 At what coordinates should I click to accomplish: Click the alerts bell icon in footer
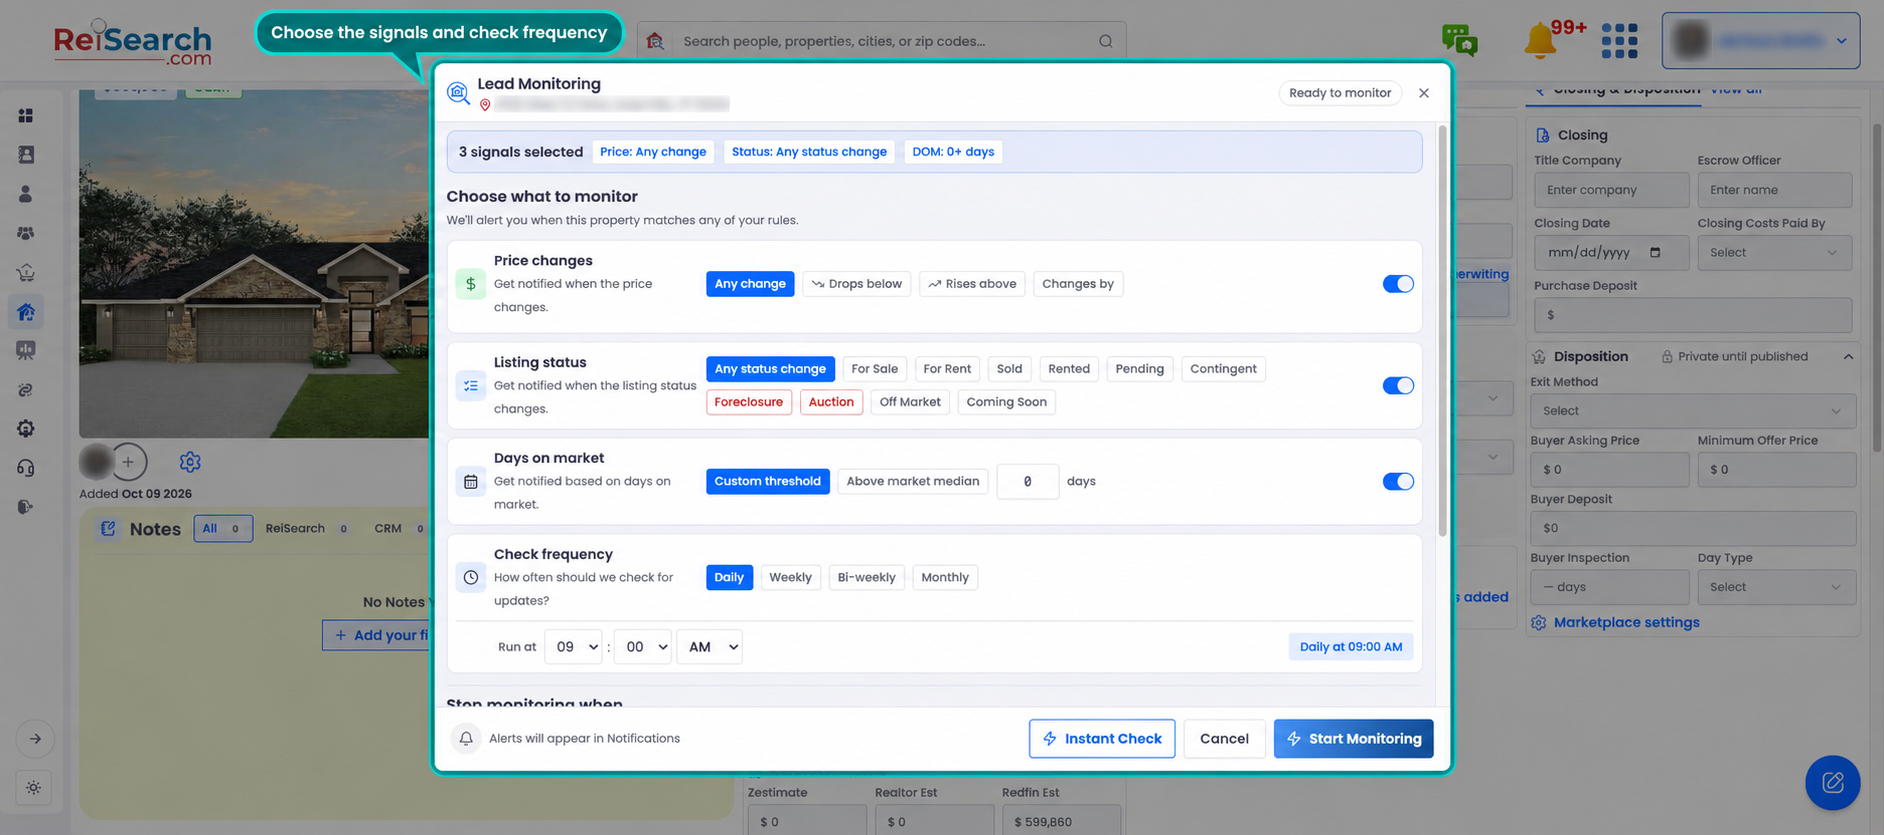466,739
